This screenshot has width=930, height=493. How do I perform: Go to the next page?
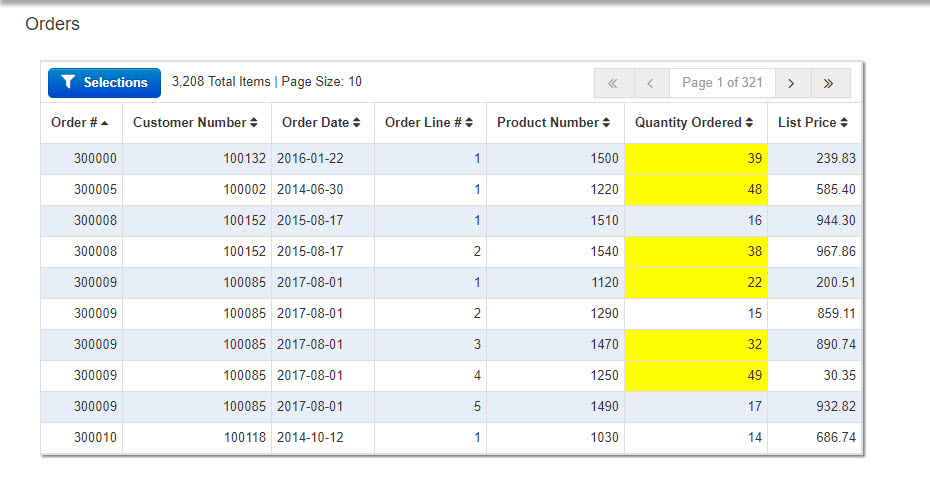(x=791, y=83)
